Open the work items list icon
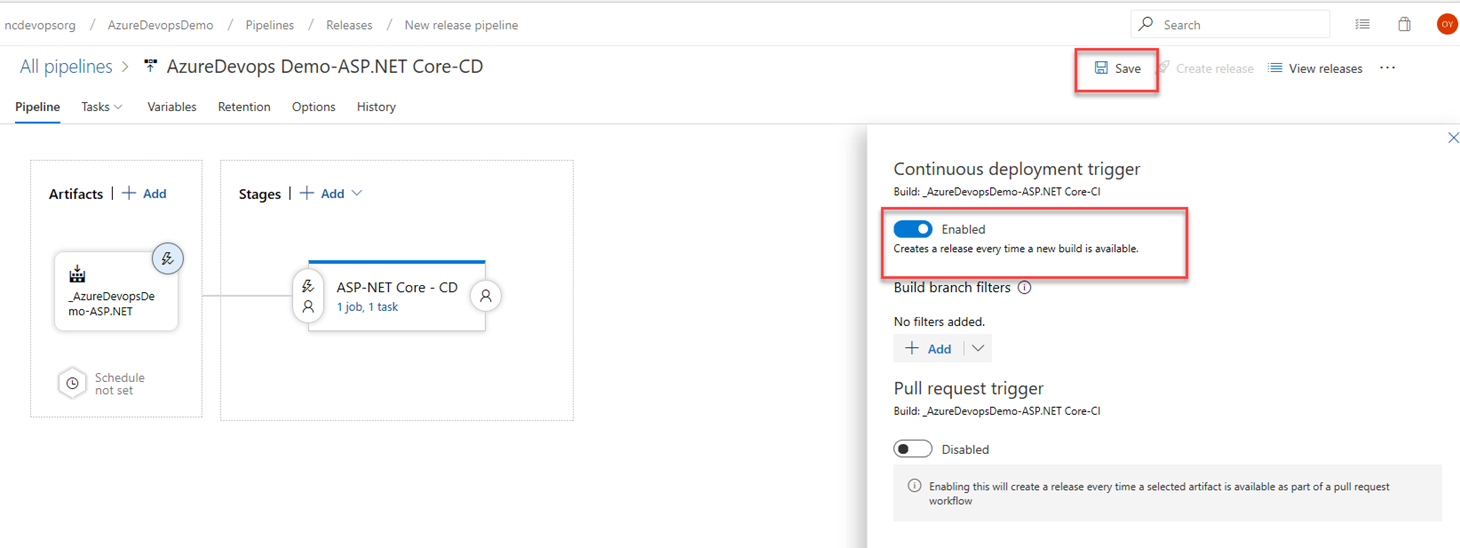Viewport: 1460px width, 548px height. [1362, 24]
